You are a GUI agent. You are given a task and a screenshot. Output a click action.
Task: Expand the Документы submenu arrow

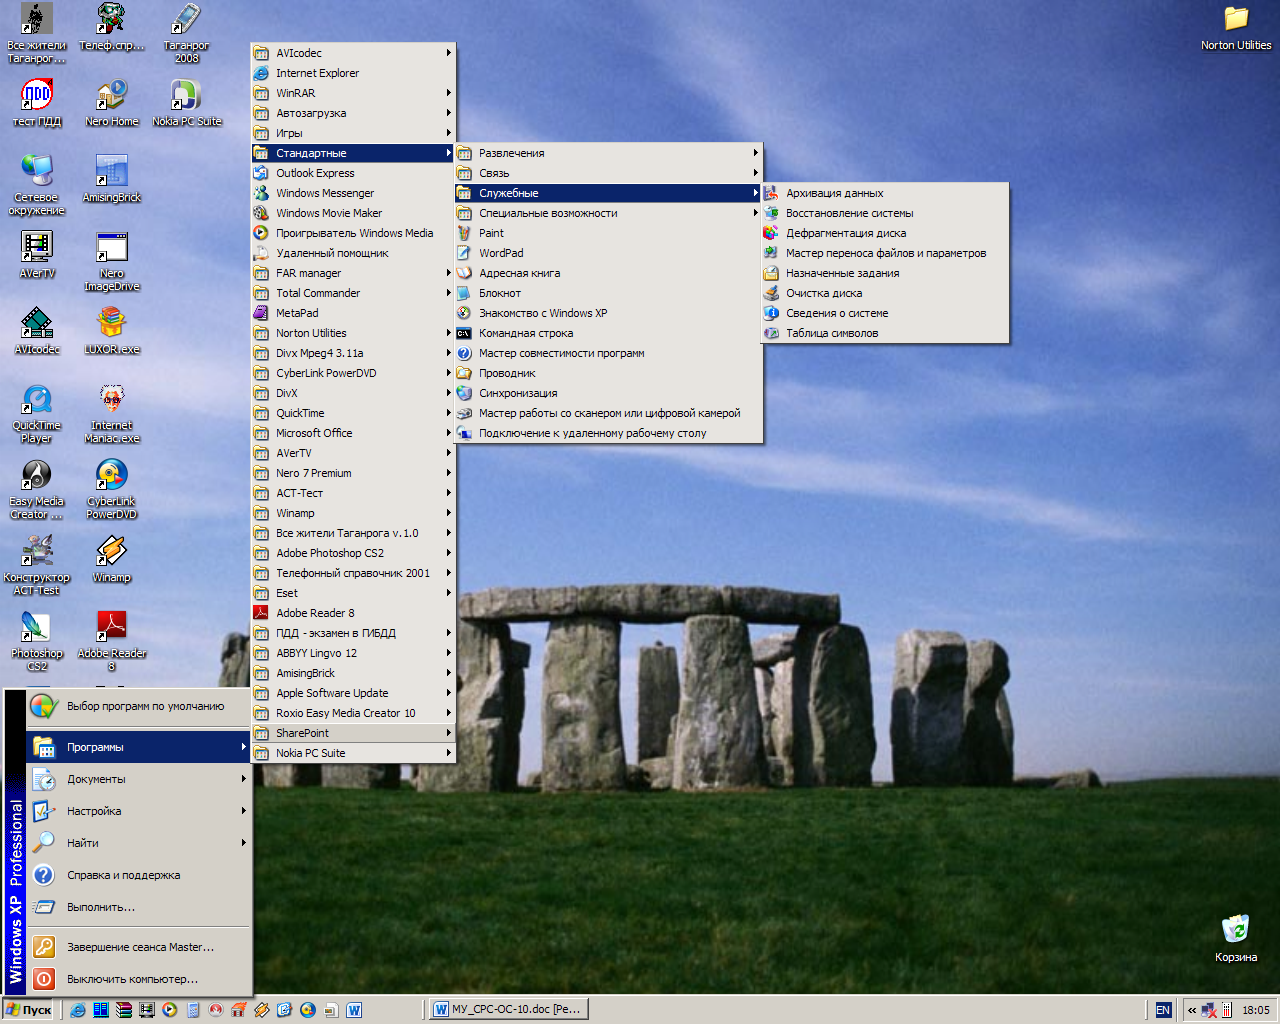(x=243, y=779)
